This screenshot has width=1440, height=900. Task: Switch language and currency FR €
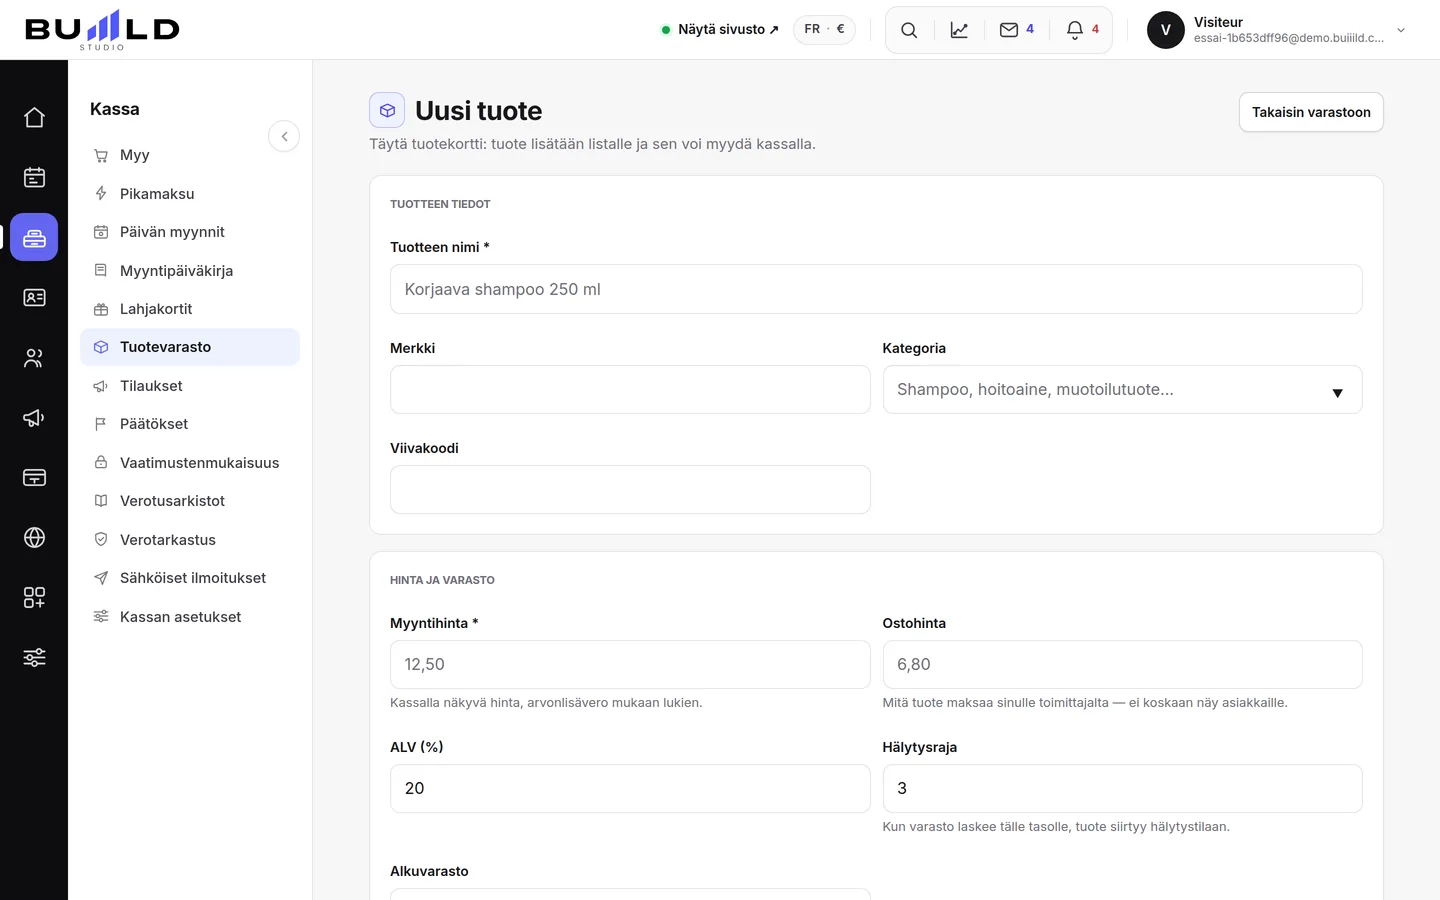click(824, 30)
